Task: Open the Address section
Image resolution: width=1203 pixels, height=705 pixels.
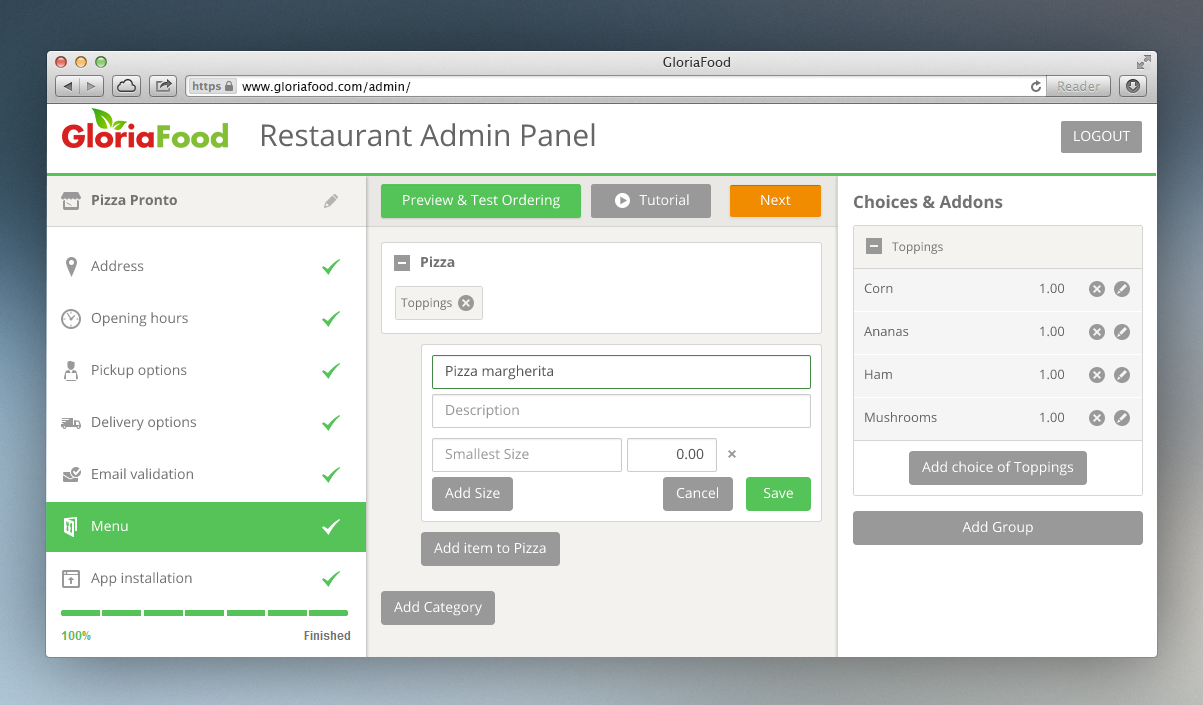Action: pos(206,267)
